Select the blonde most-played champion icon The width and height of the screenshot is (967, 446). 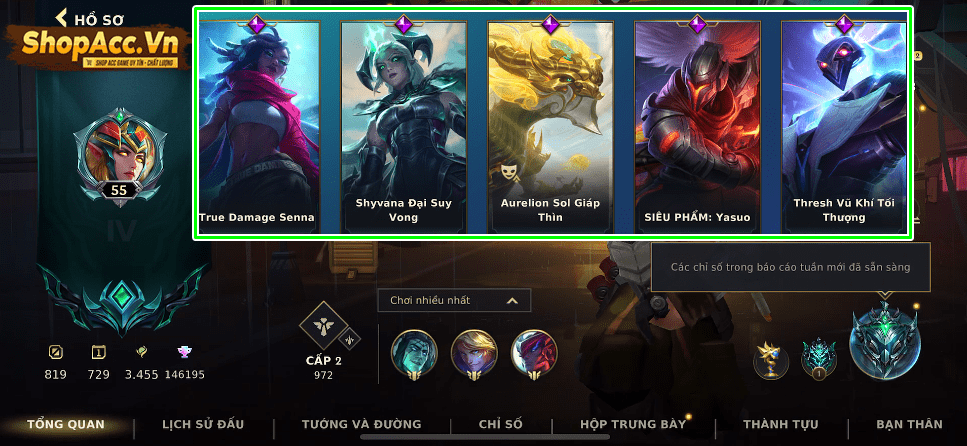[x=474, y=353]
